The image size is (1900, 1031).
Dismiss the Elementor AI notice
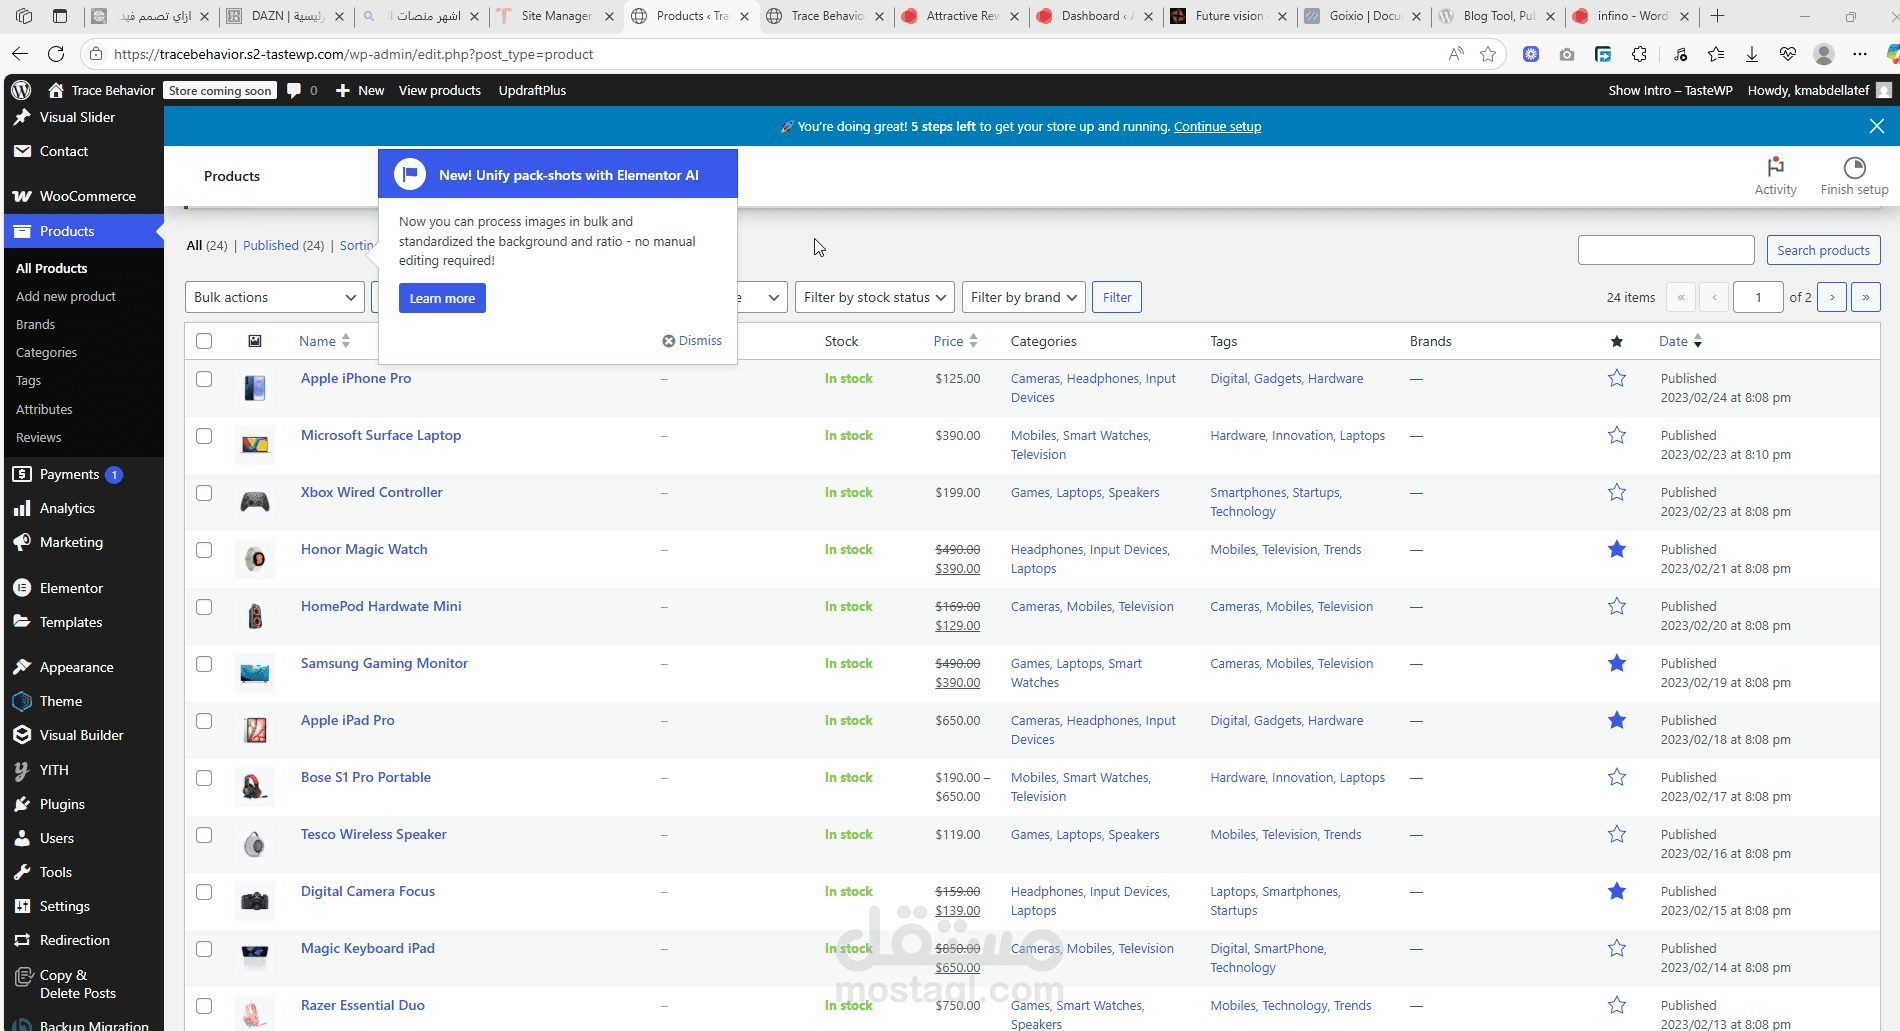692,341
